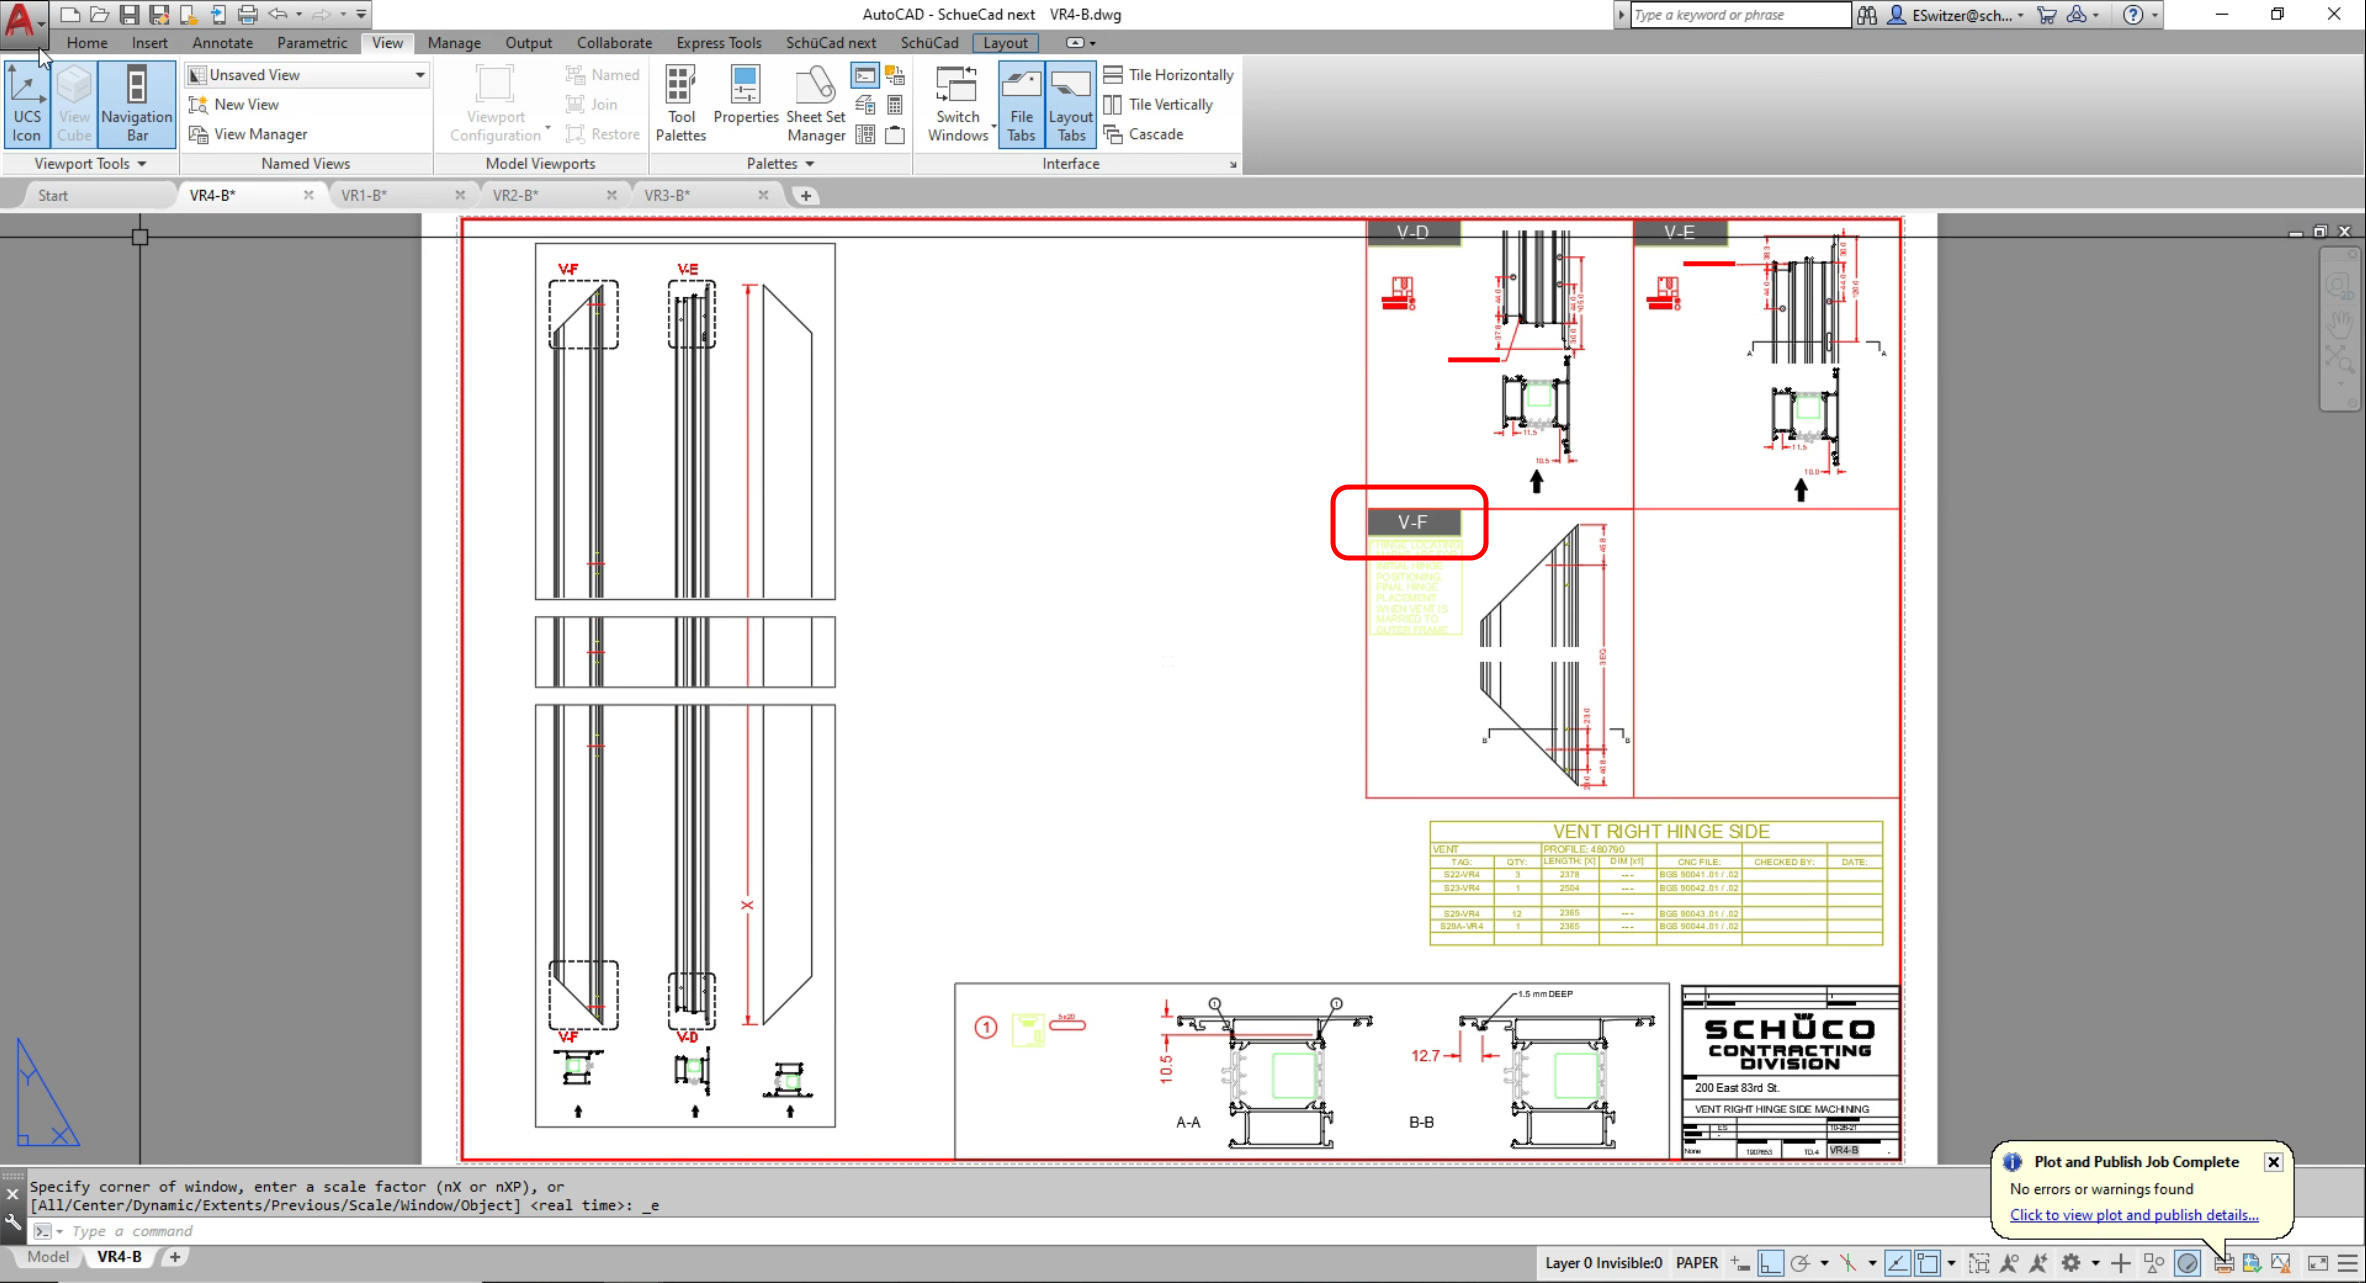Open the Annotate ribbon tab
Viewport: 2366px width, 1283px height.
[222, 43]
